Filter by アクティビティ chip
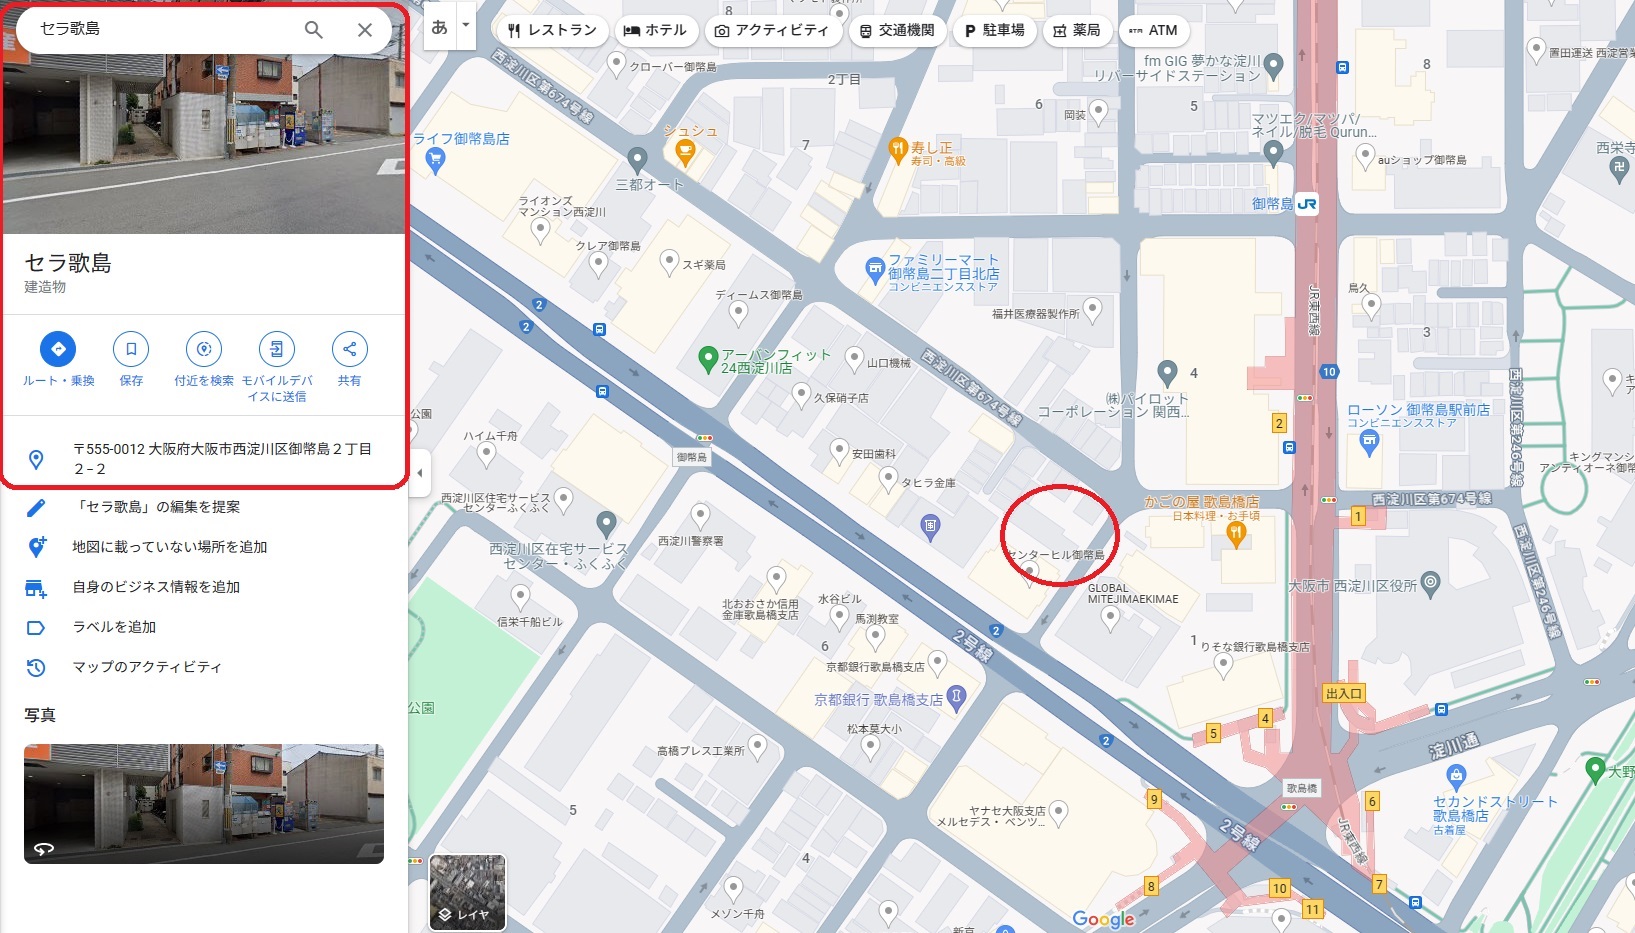The height and width of the screenshot is (933, 1635). tap(772, 30)
